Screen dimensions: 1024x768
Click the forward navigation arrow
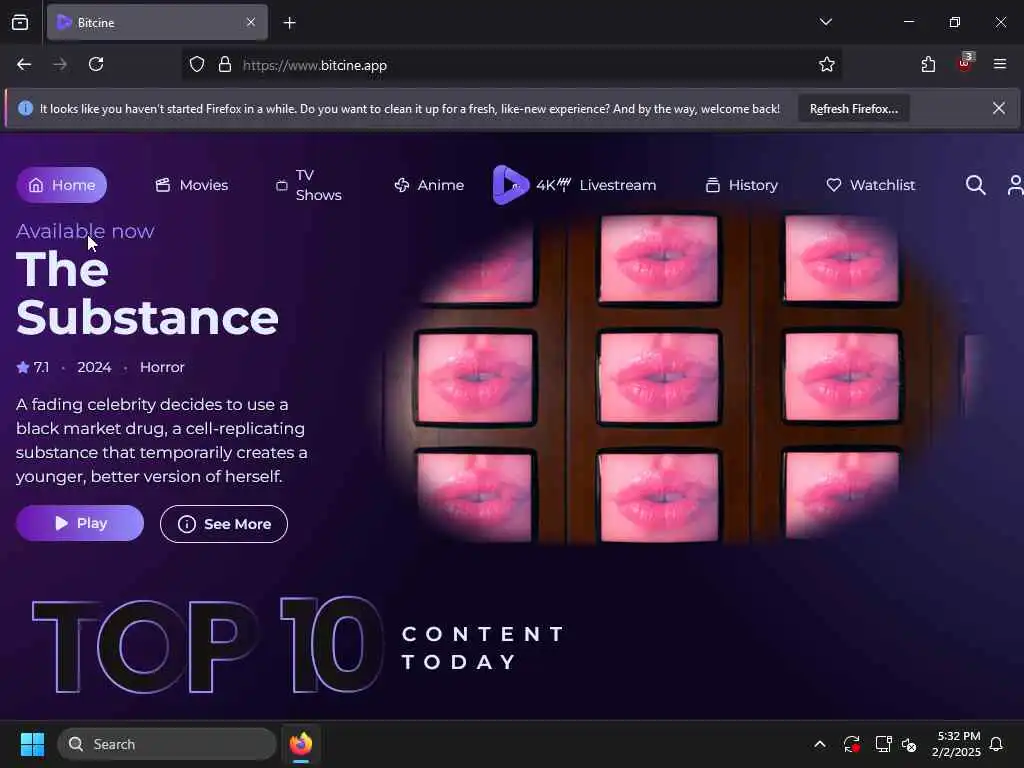tap(60, 65)
